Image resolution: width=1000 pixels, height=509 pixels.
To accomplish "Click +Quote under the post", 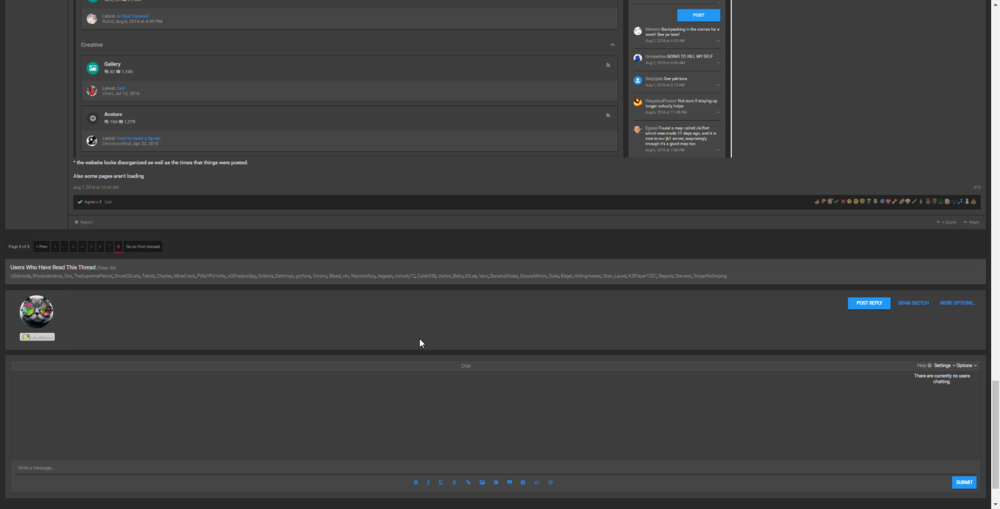I will 946,222.
